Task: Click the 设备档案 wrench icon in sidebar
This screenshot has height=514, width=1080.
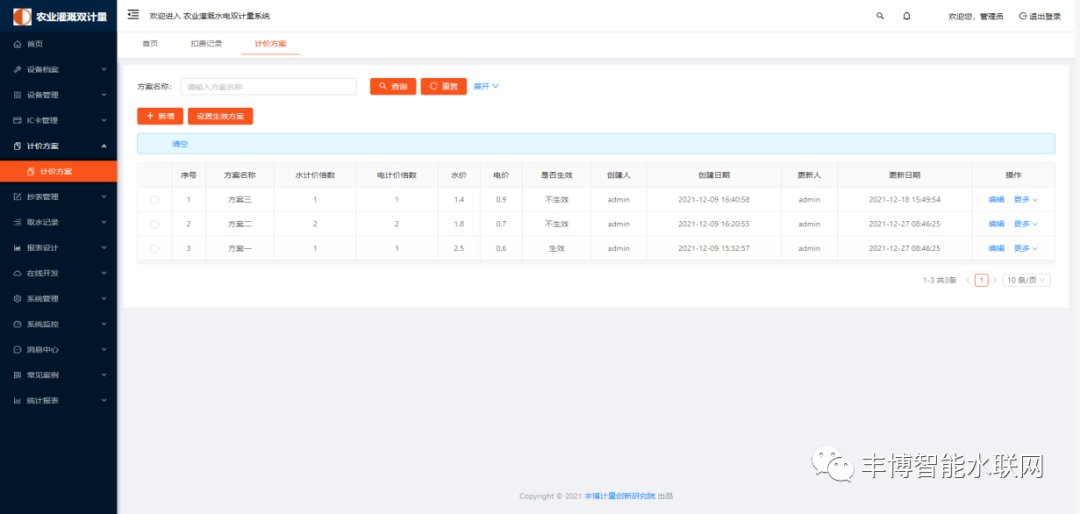Action: tap(17, 70)
